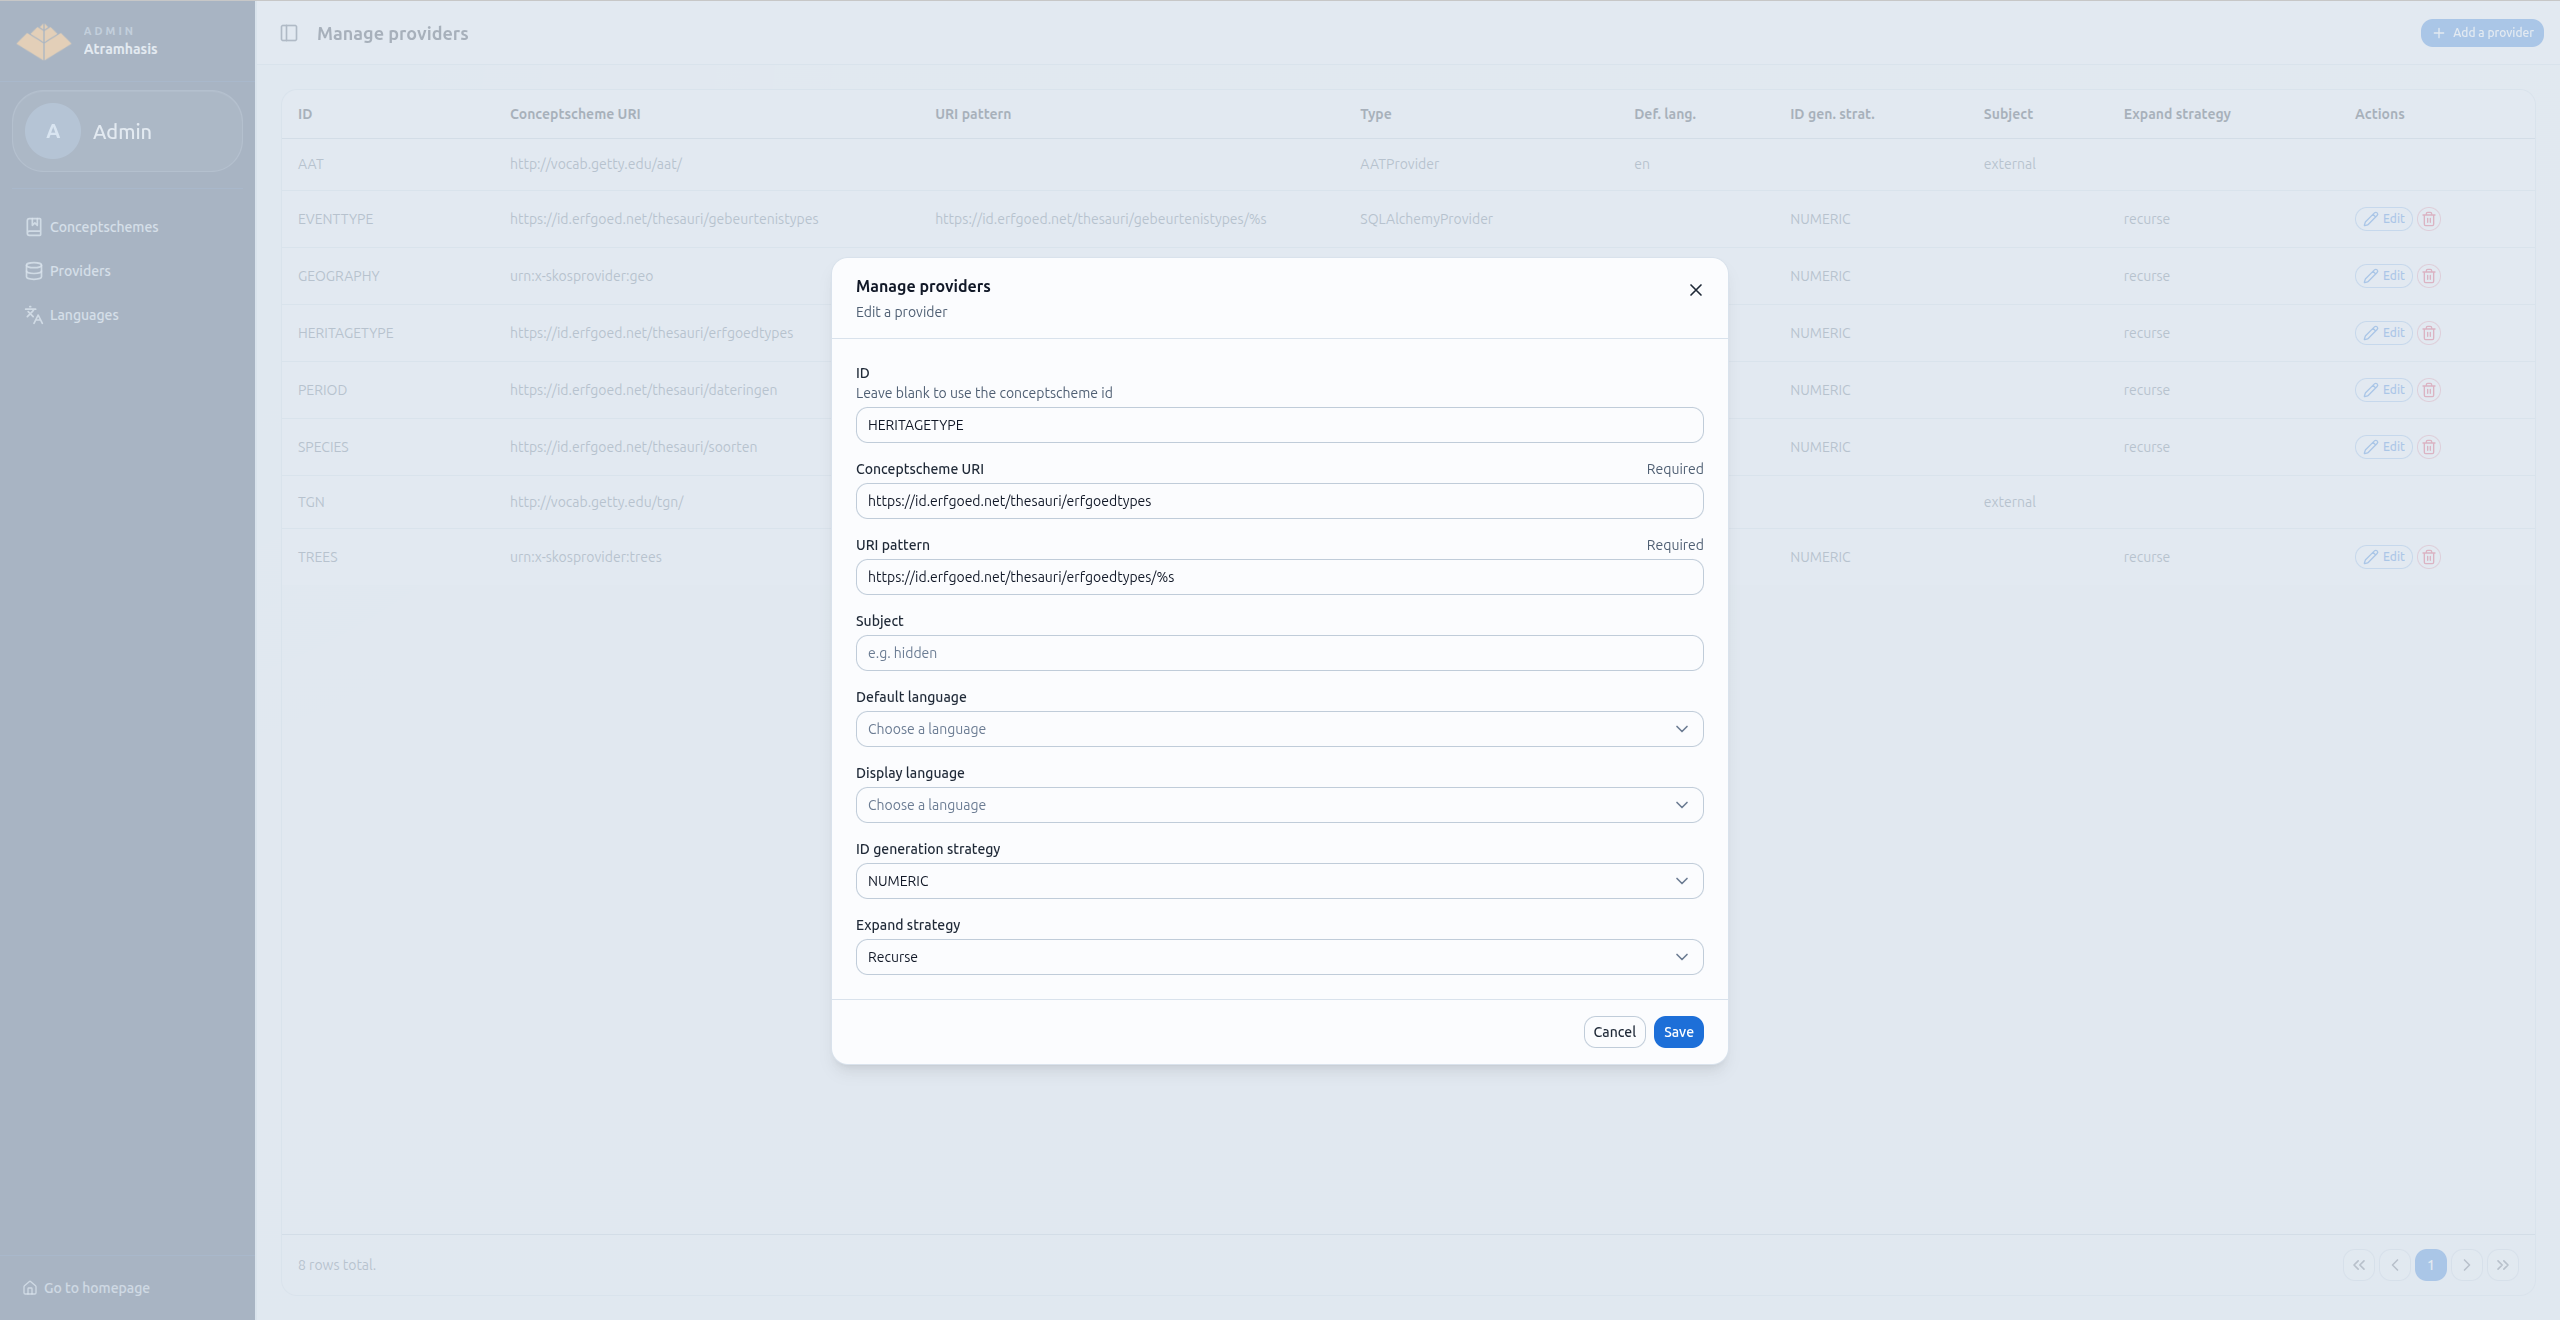The height and width of the screenshot is (1320, 2560).
Task: Click the TGN row ID
Action: tap(311, 502)
